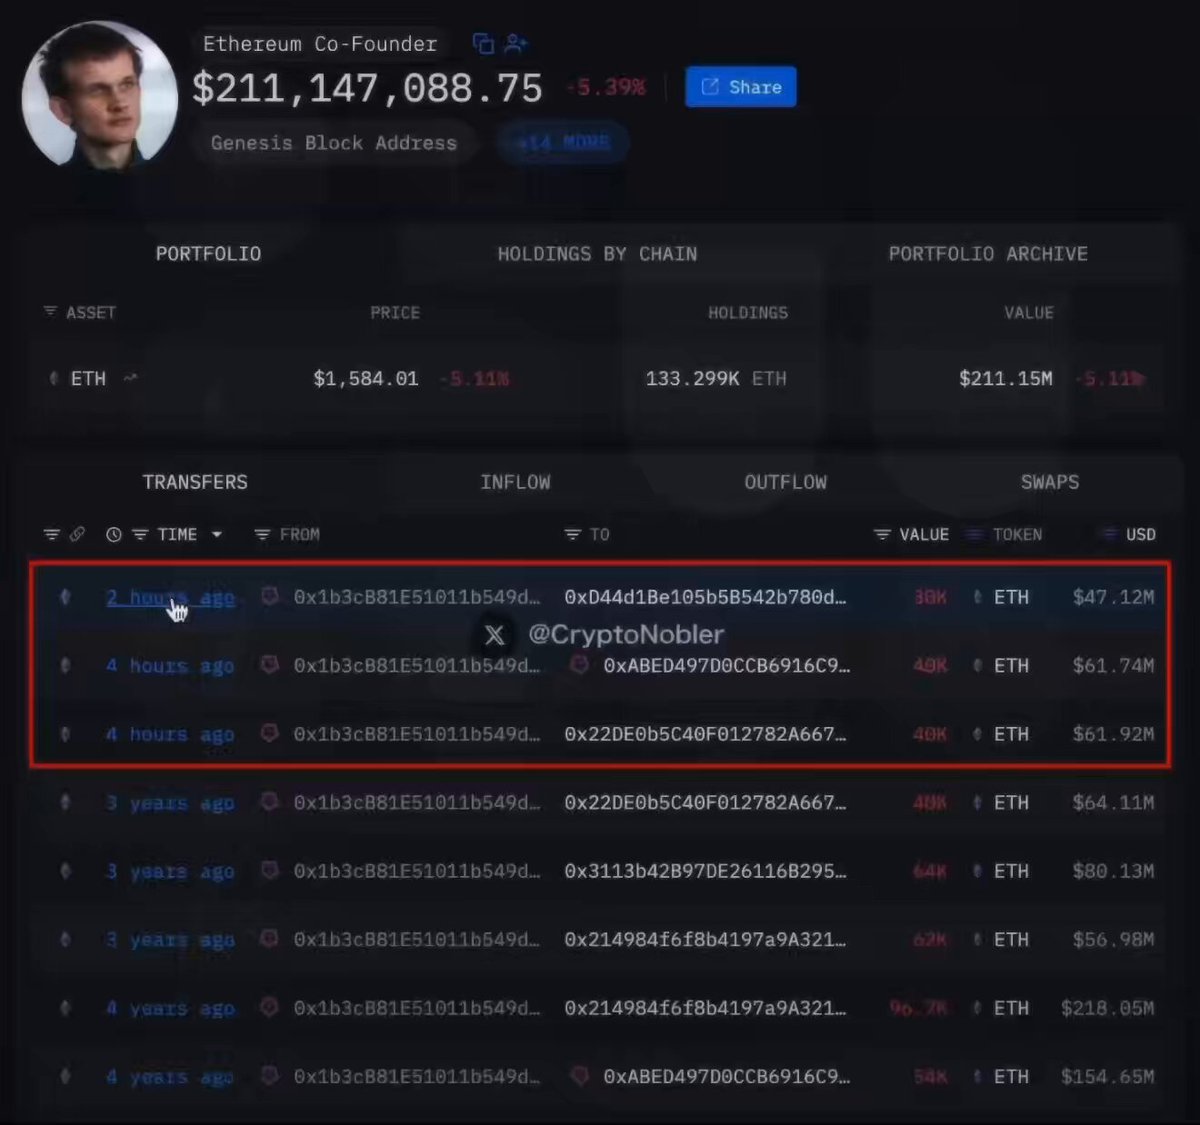1200x1125 pixels.
Task: Click the ETH token icon in the $61.92M row
Action: [978, 734]
